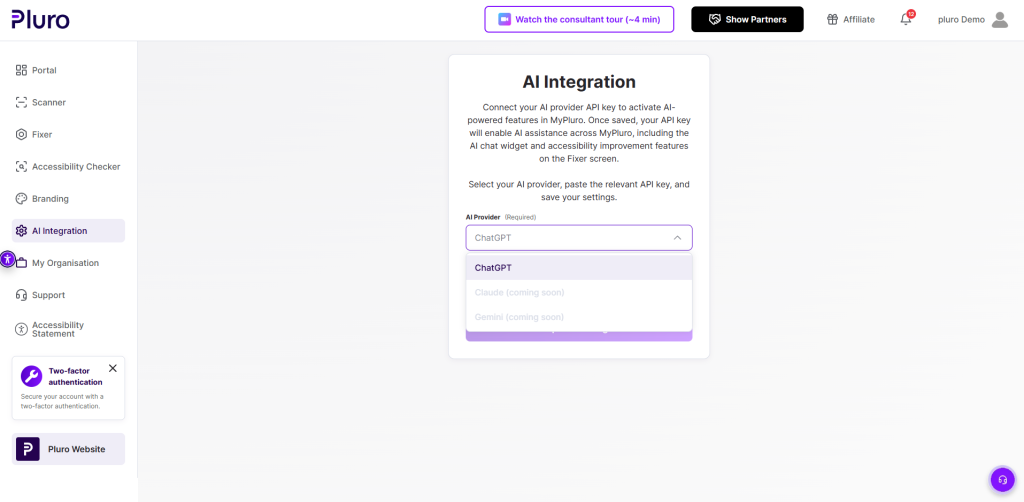
Task: Click the Pluro Website button
Action: (68, 449)
